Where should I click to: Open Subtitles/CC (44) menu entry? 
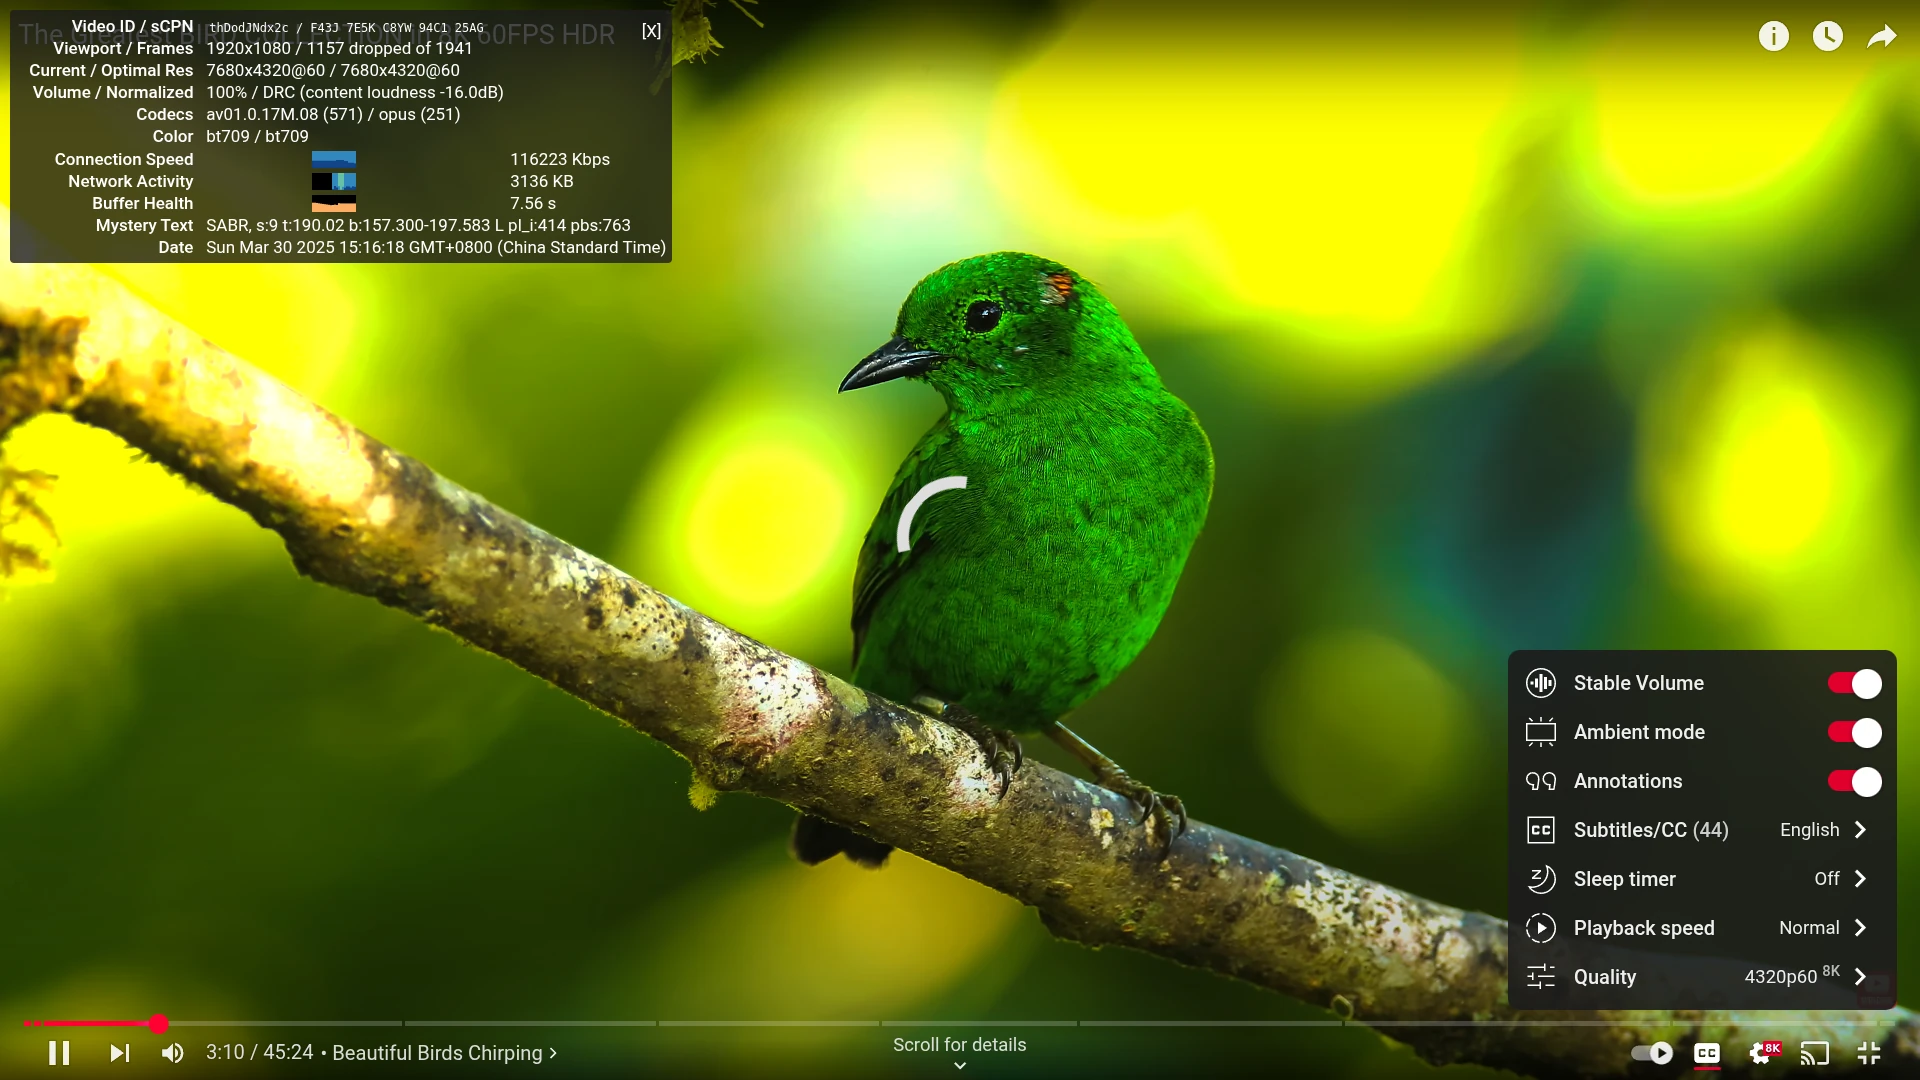coord(1702,830)
